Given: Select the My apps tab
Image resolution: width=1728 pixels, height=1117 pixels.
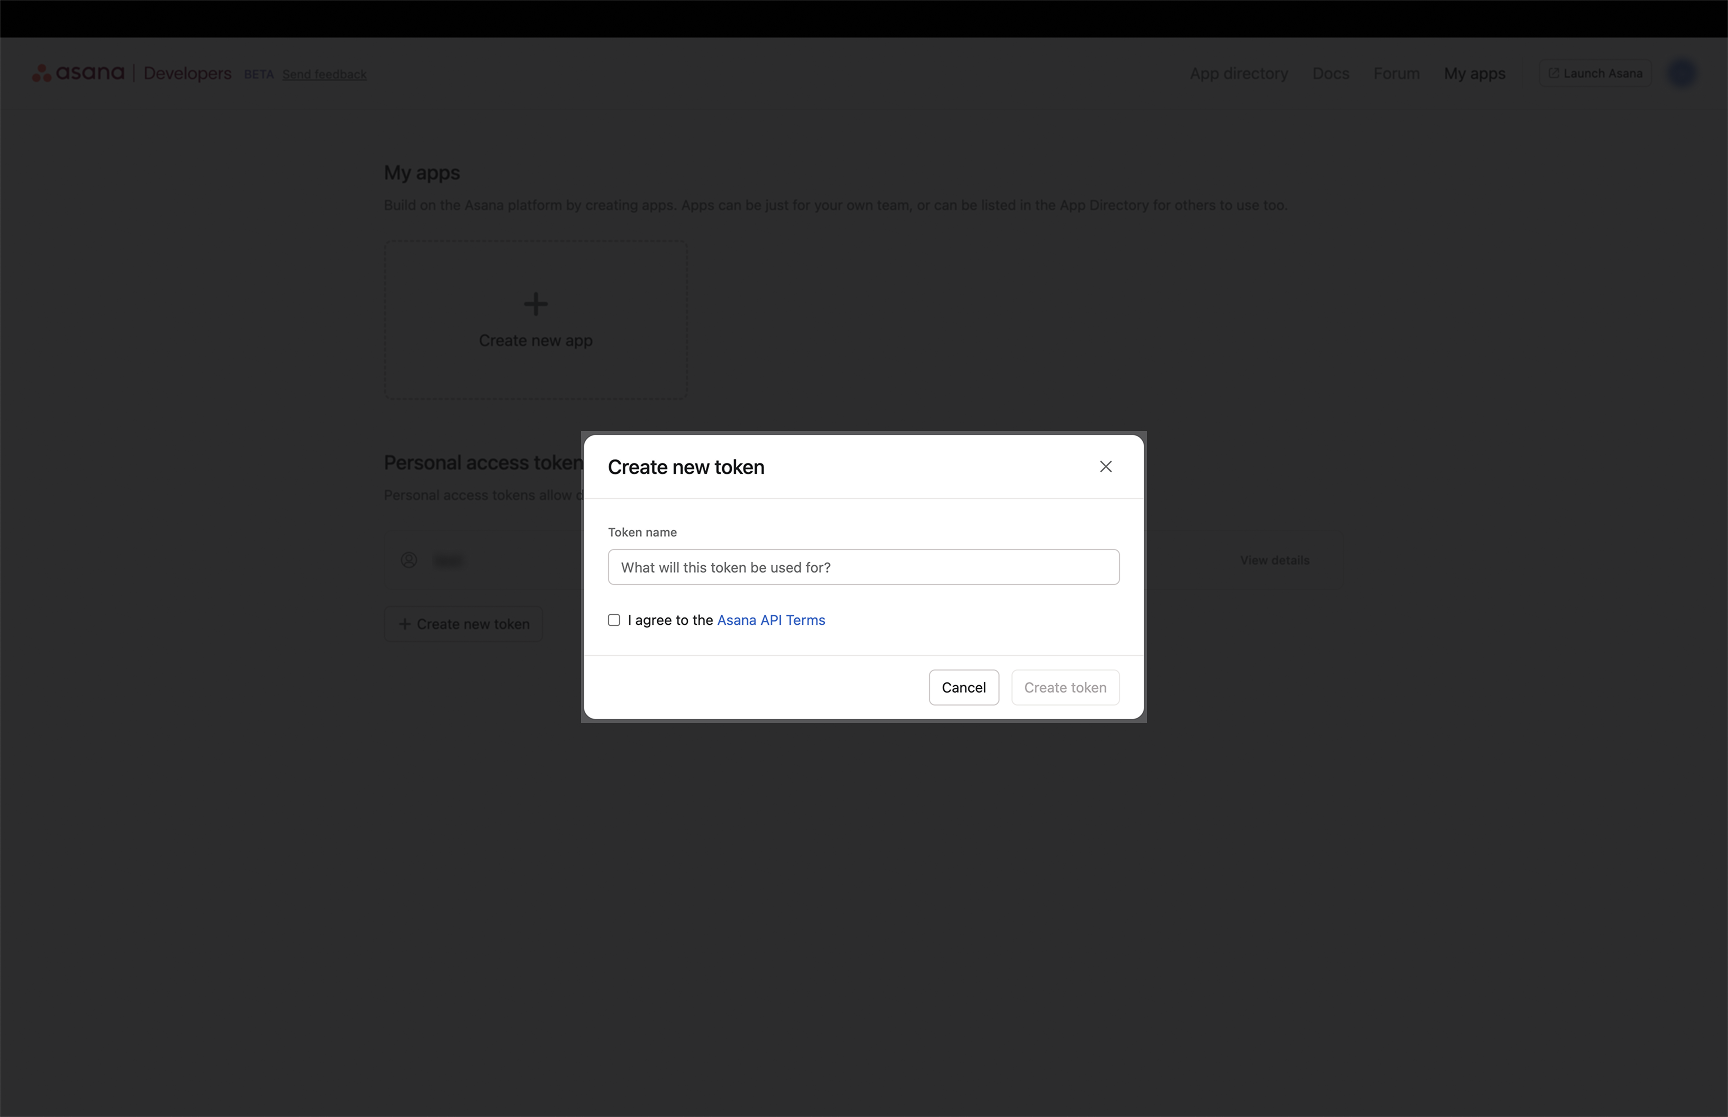Looking at the screenshot, I should (x=1474, y=73).
